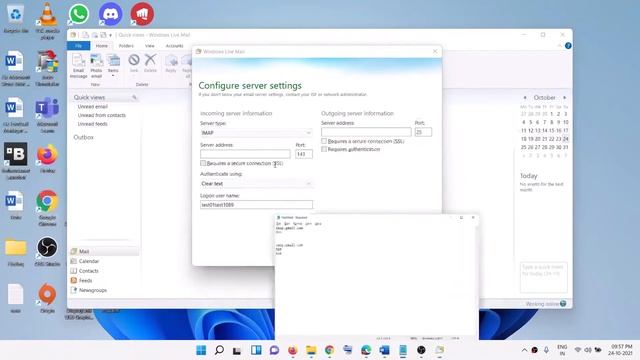Image resolution: width=640 pixels, height=360 pixels.
Task: Go to previous month in calendar
Action: point(525,98)
